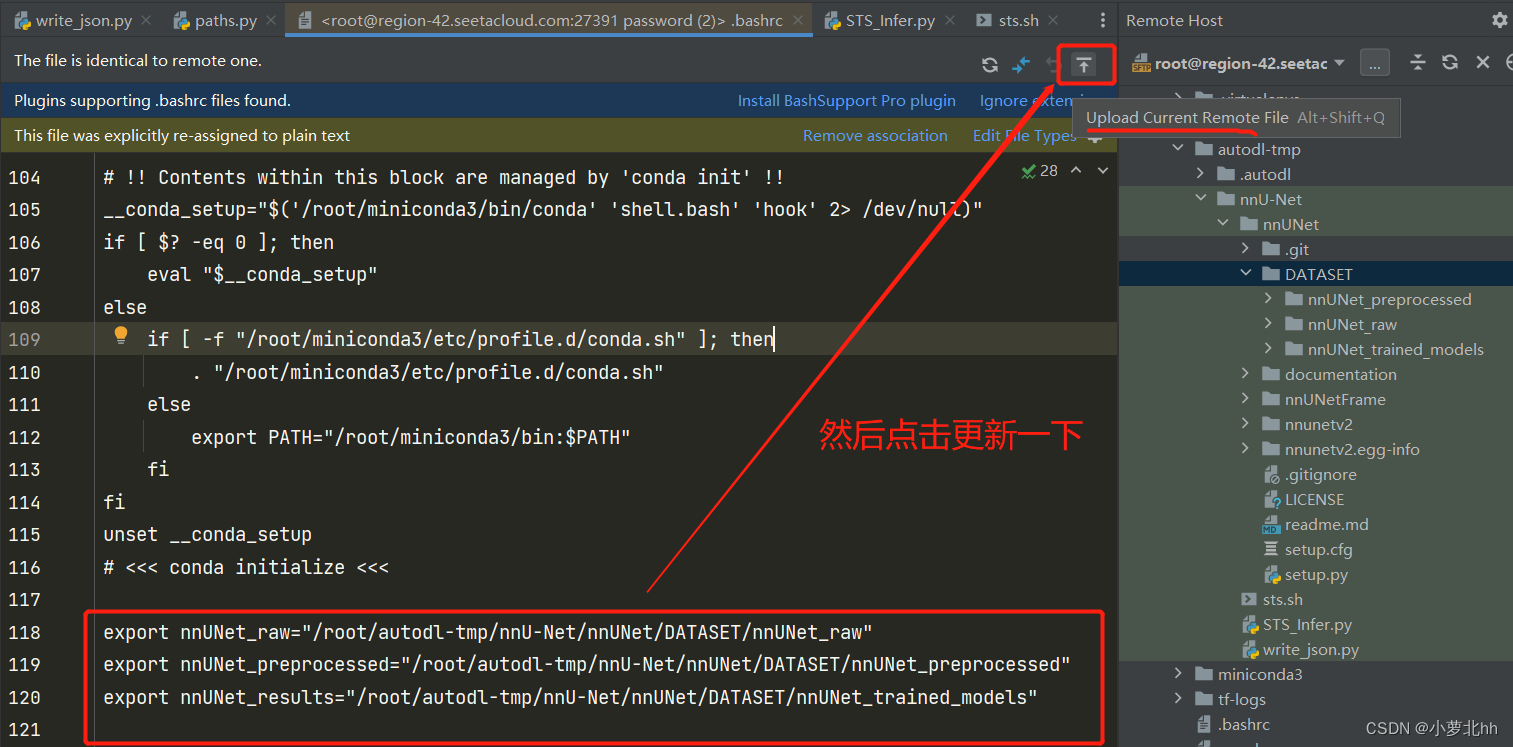This screenshot has width=1513, height=747.
Task: Click the Install BashSupport Pro plugin link
Action: [846, 100]
